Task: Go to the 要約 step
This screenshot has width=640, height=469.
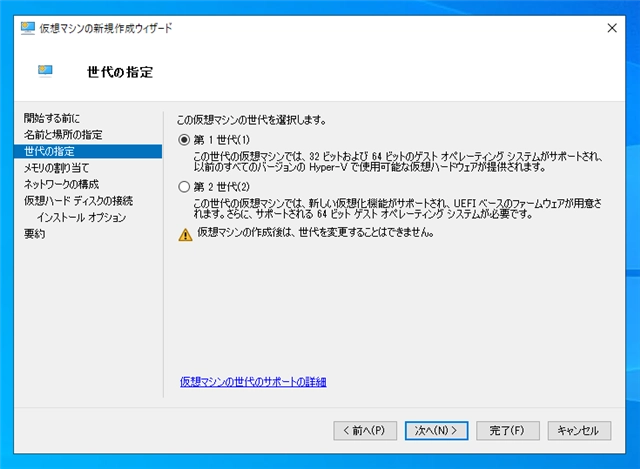Action: coord(34,234)
